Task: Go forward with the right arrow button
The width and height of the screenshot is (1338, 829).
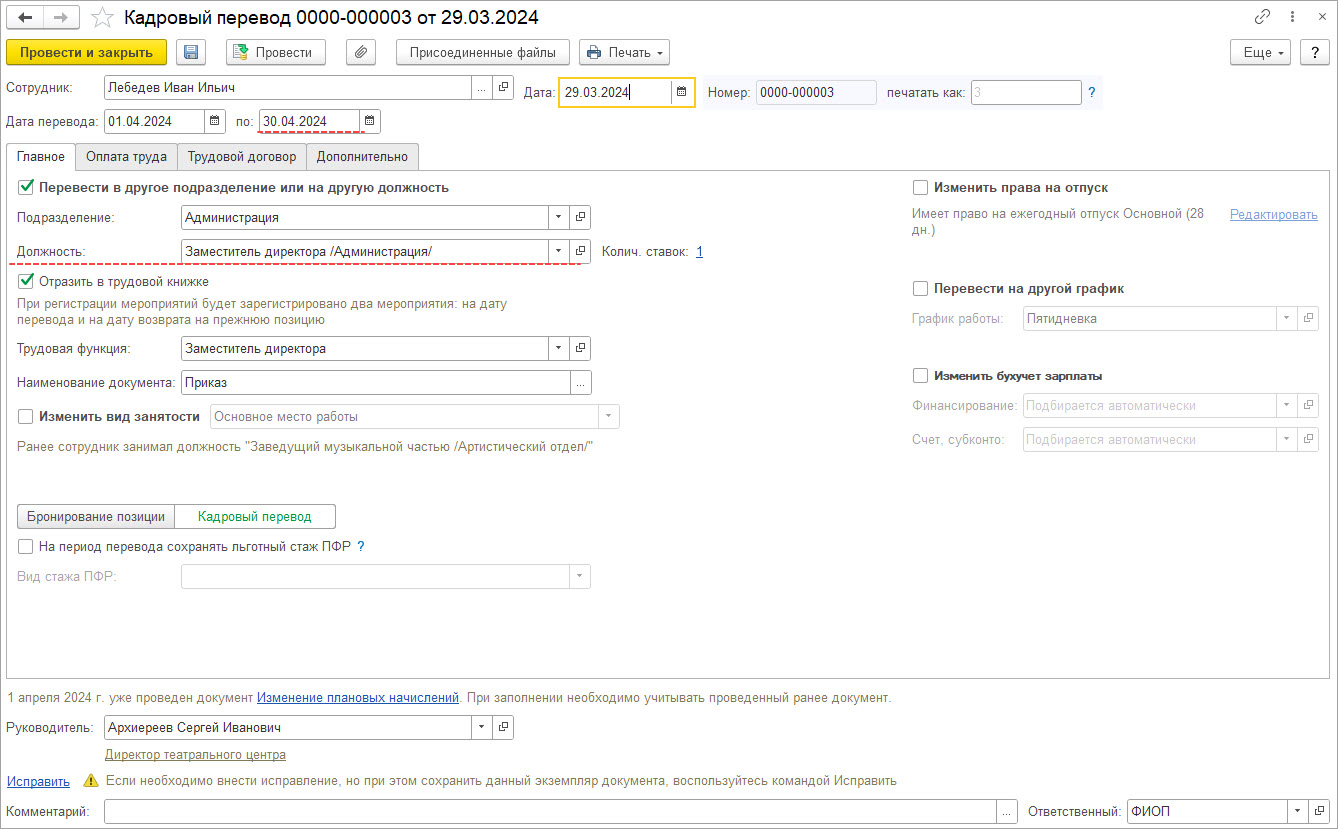Action: [61, 17]
